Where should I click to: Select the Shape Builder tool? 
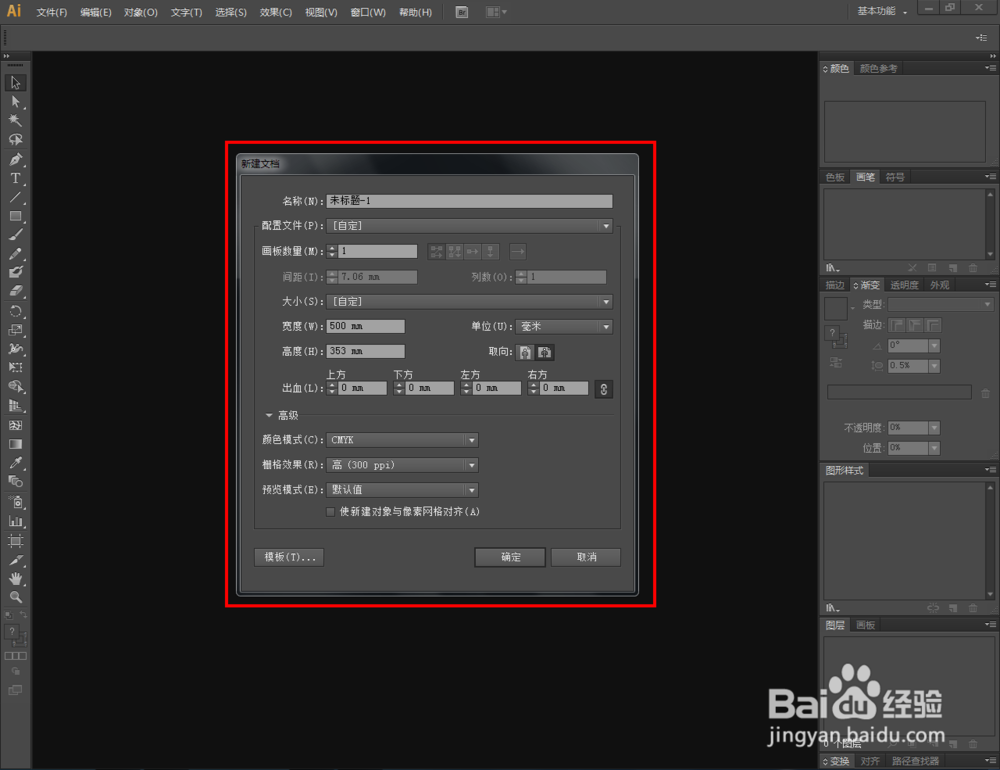15,387
